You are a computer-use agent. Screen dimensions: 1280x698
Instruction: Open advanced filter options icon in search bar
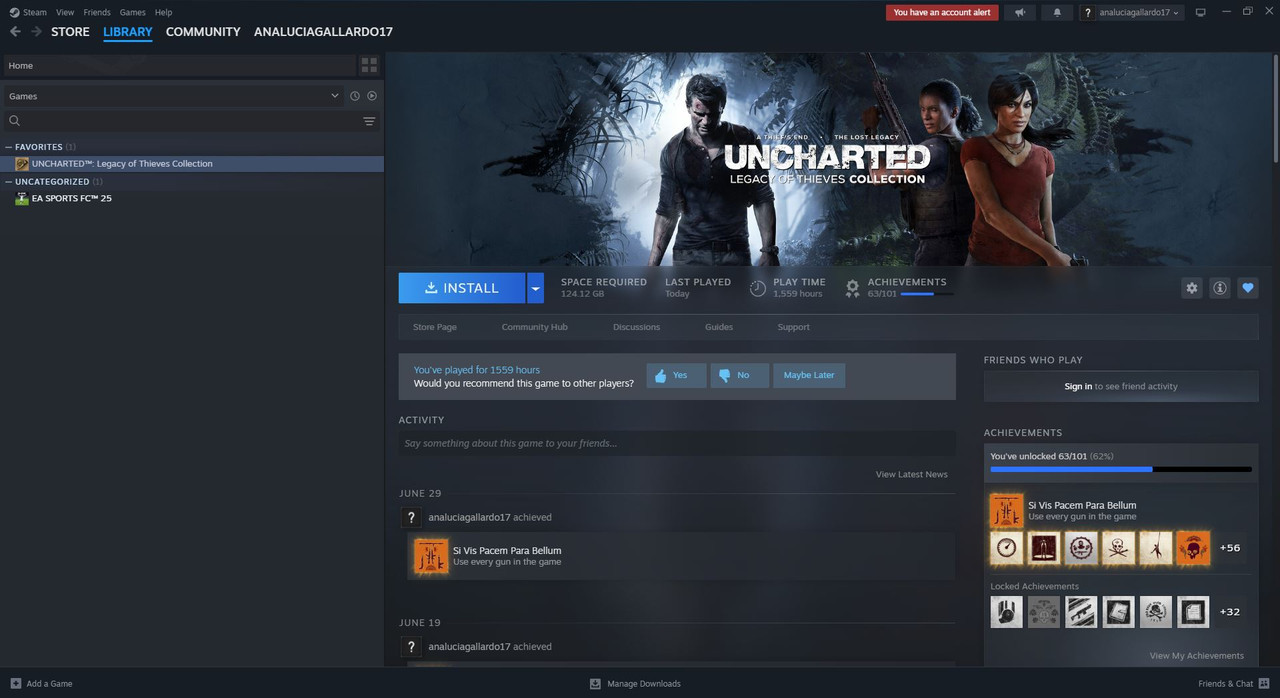coord(369,121)
